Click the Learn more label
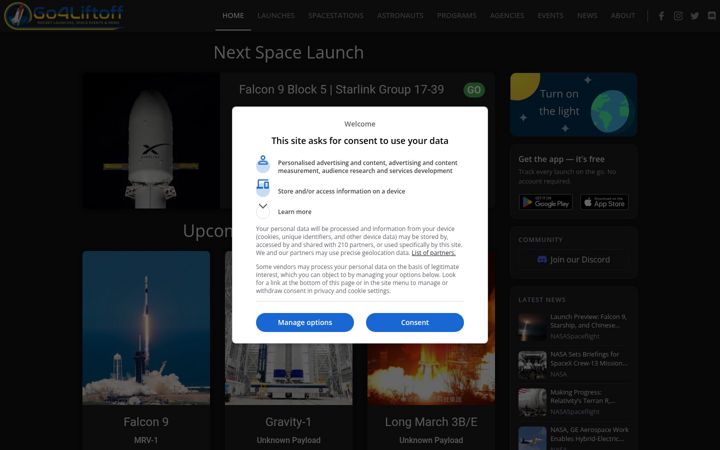This screenshot has height=450, width=720. (294, 212)
